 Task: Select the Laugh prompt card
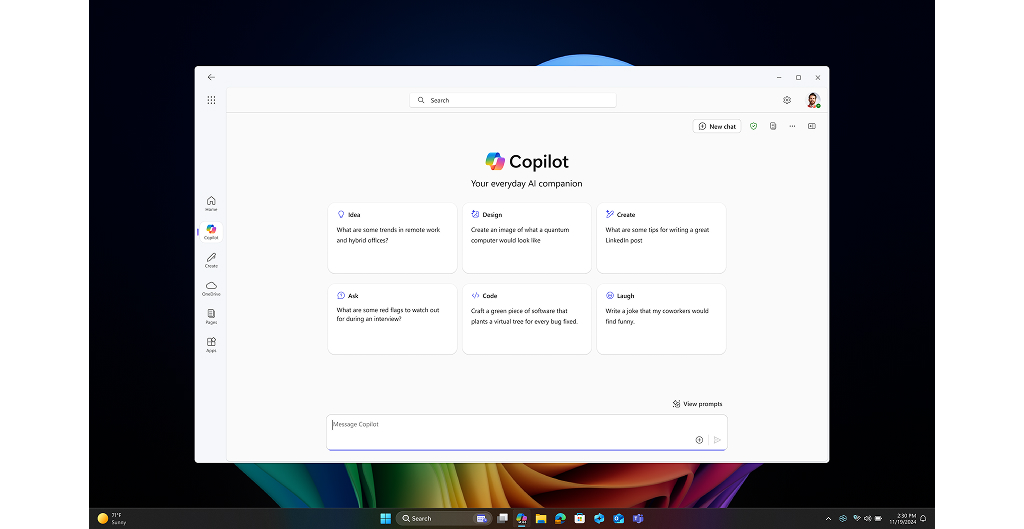click(661, 319)
